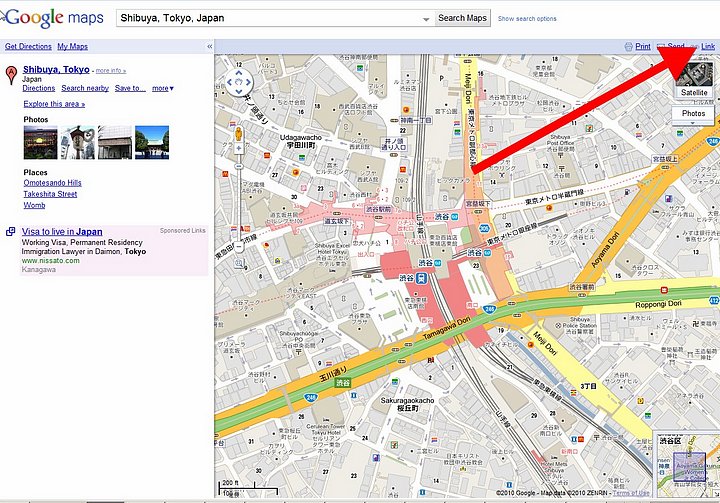Expand the arrow below the Photos button
The width and height of the screenshot is (720, 503).
click(x=693, y=123)
